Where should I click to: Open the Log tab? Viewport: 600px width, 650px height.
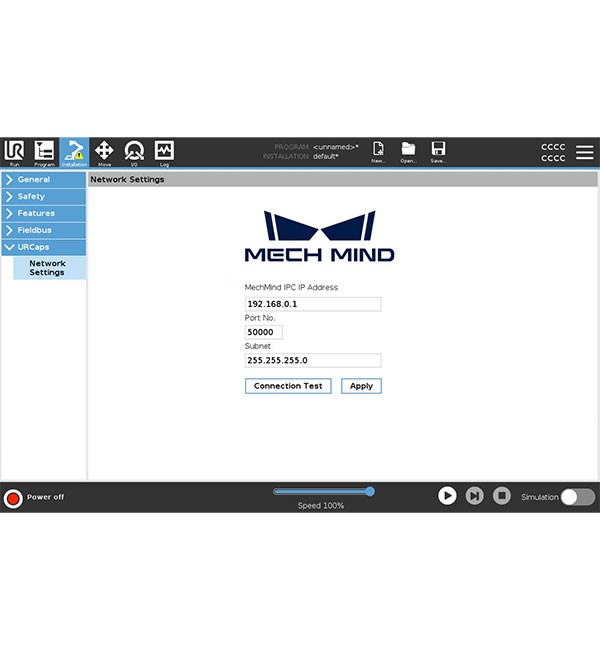click(x=164, y=153)
